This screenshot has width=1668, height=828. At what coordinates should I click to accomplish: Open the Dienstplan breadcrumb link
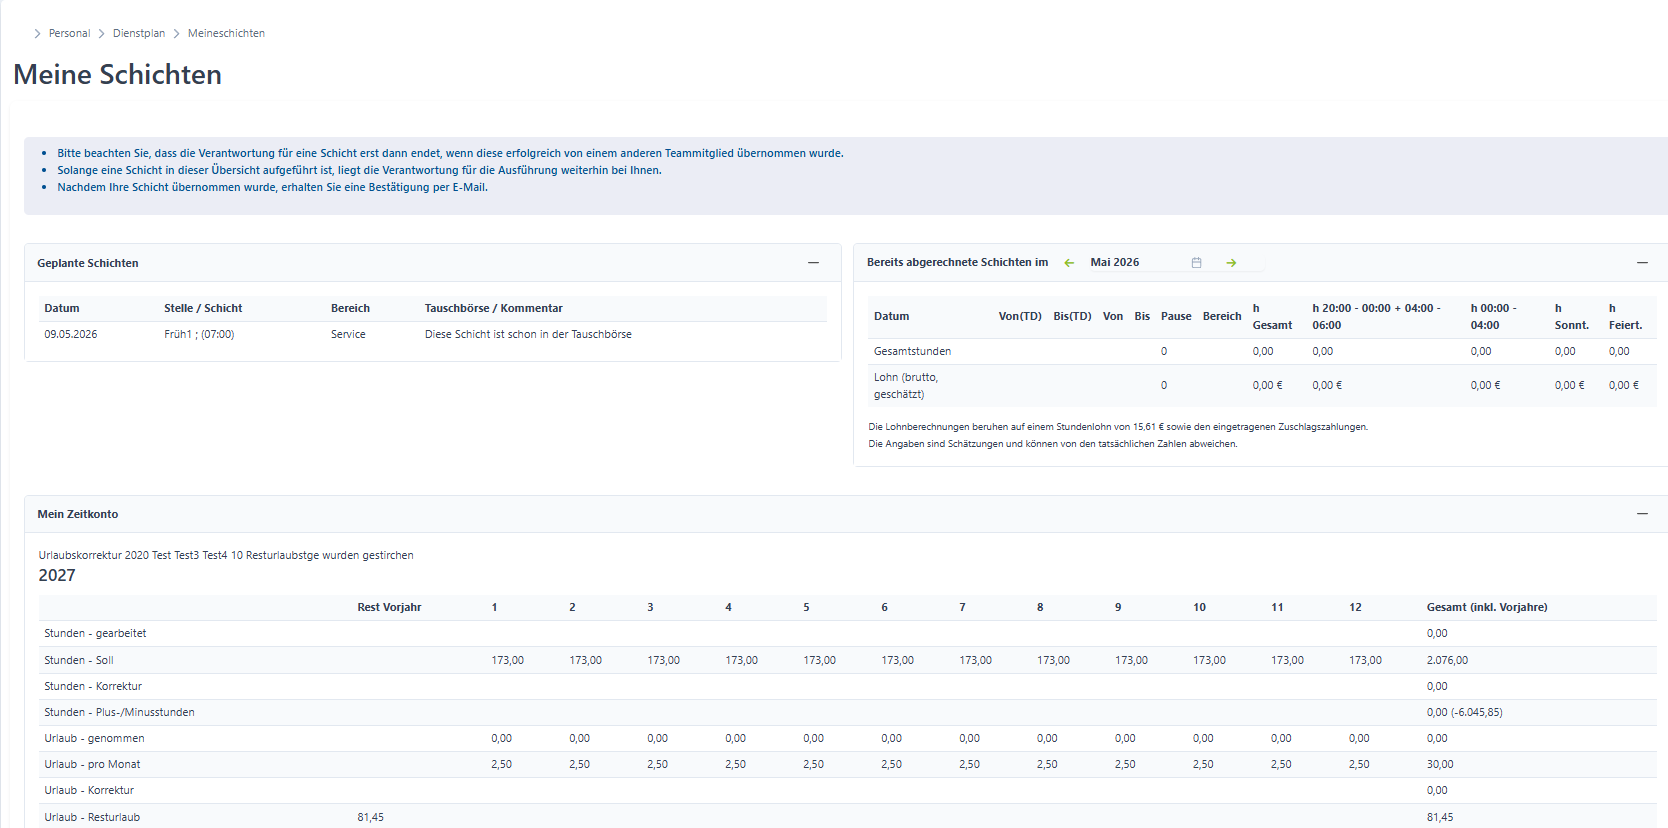pos(139,34)
